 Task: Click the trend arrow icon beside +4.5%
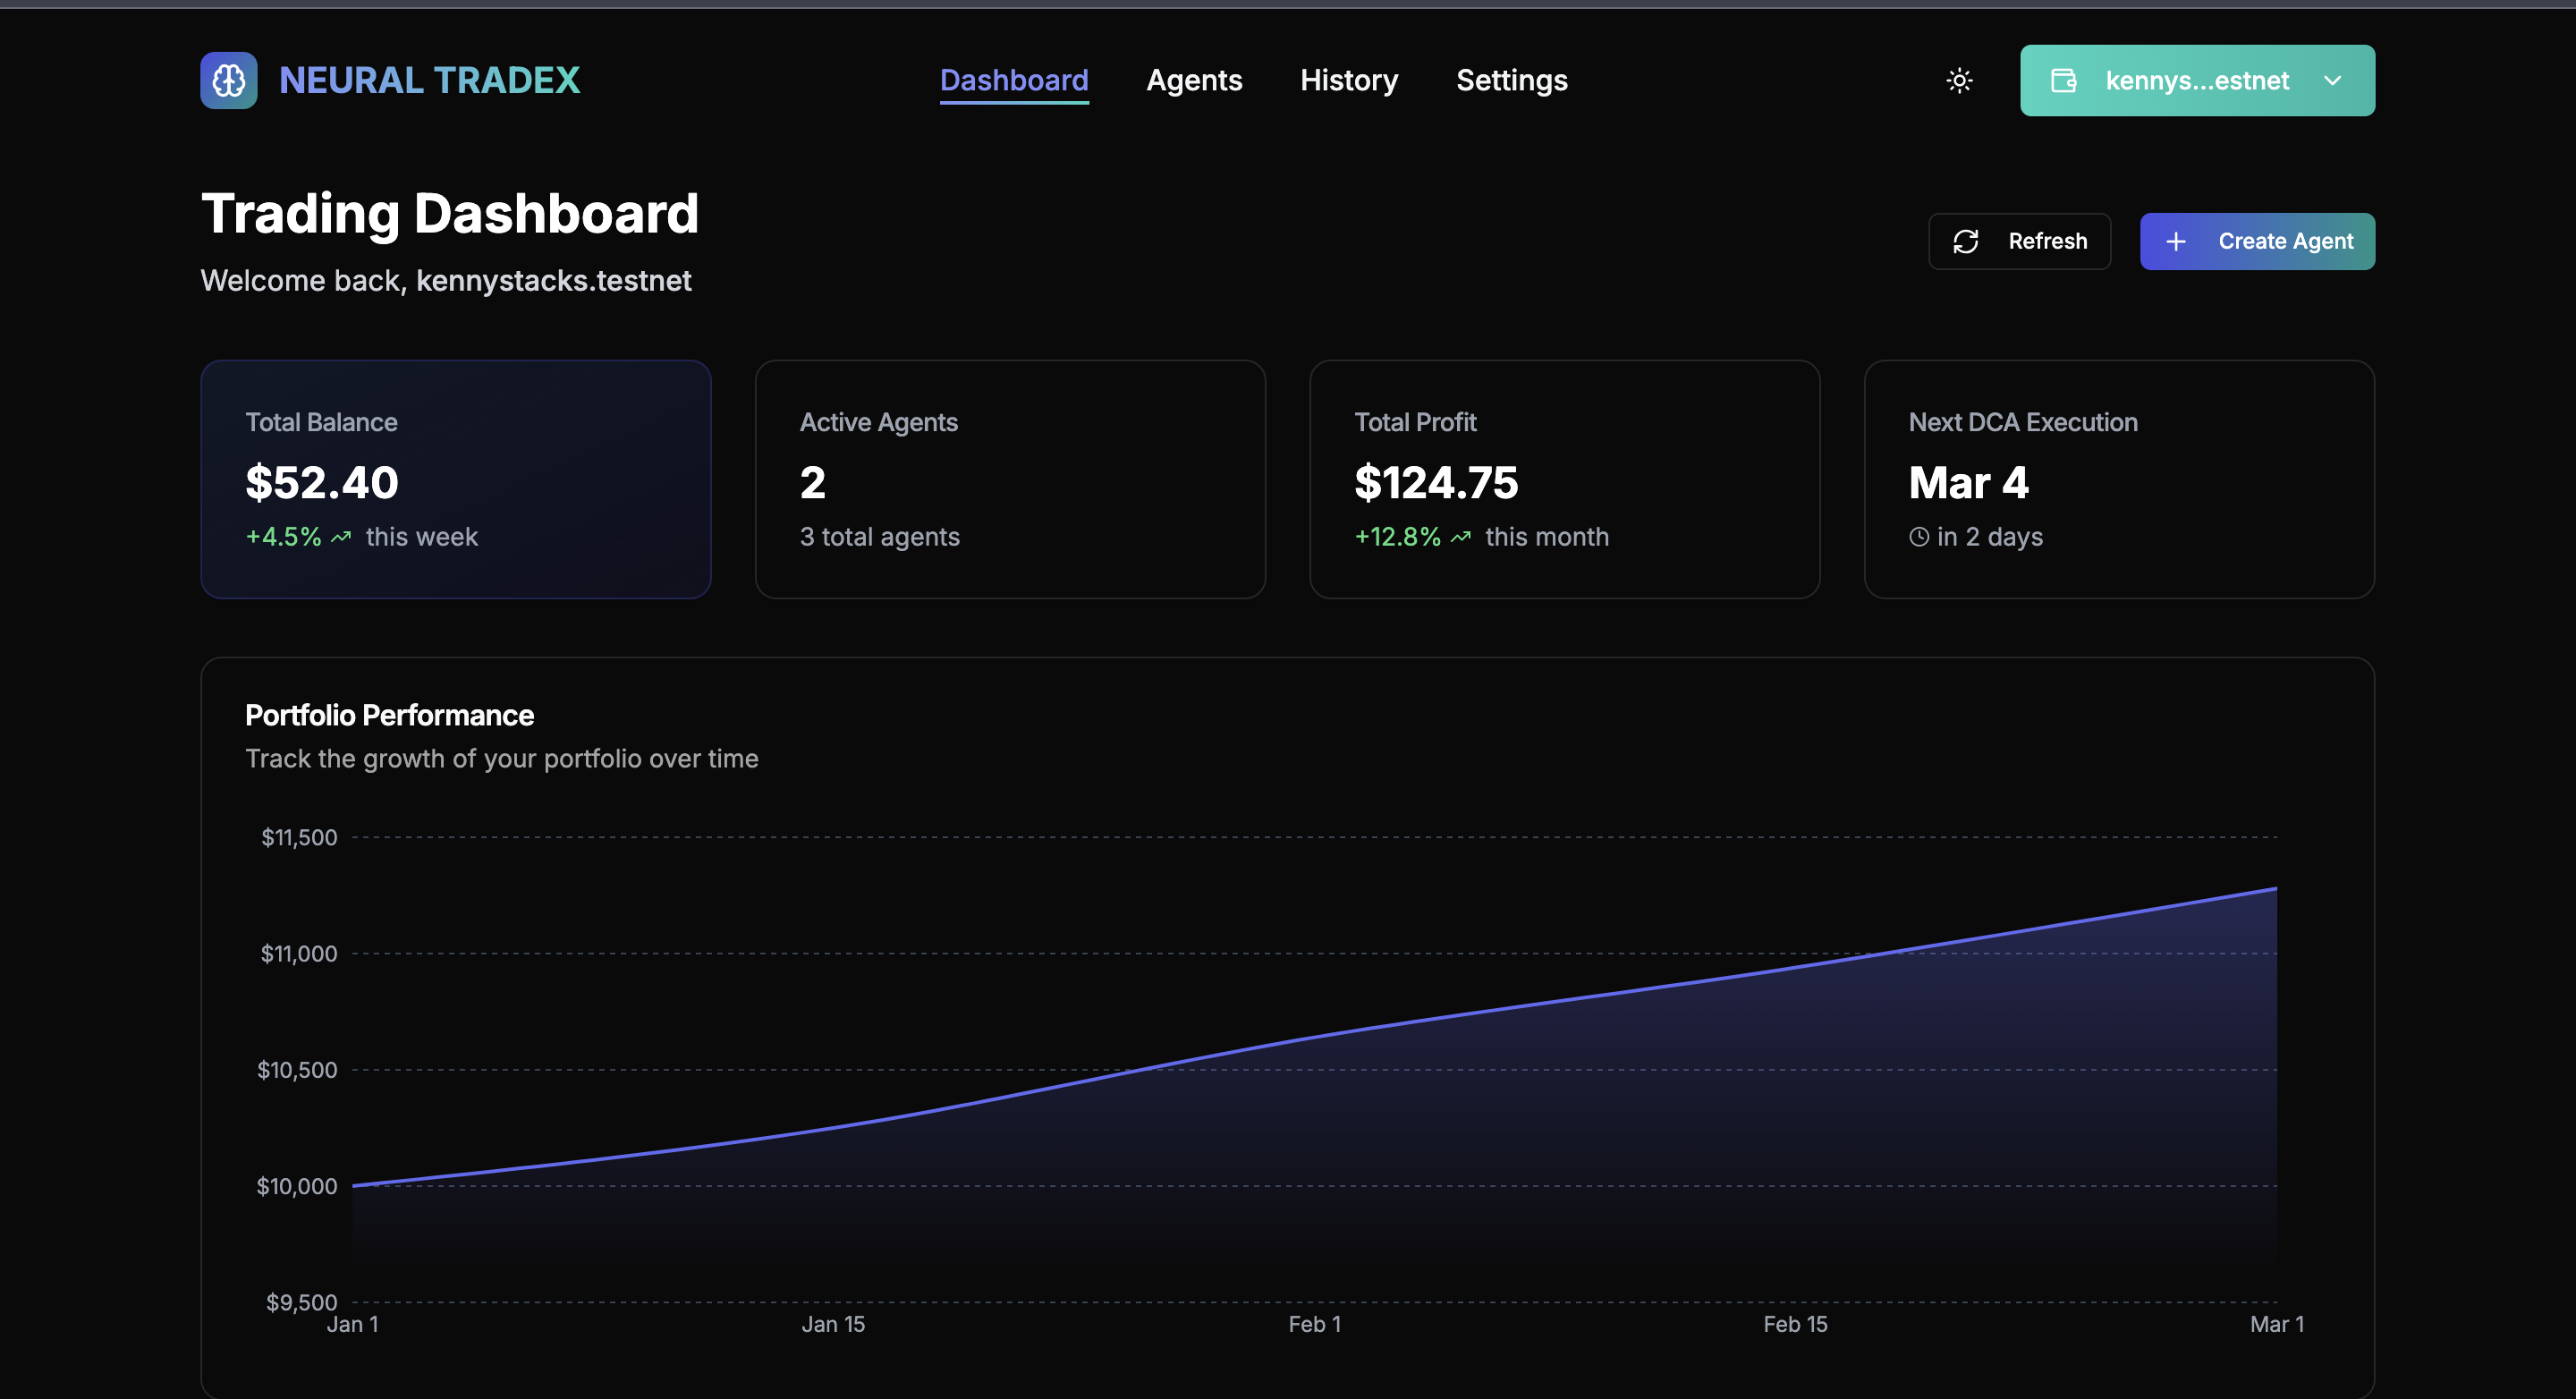tap(341, 537)
